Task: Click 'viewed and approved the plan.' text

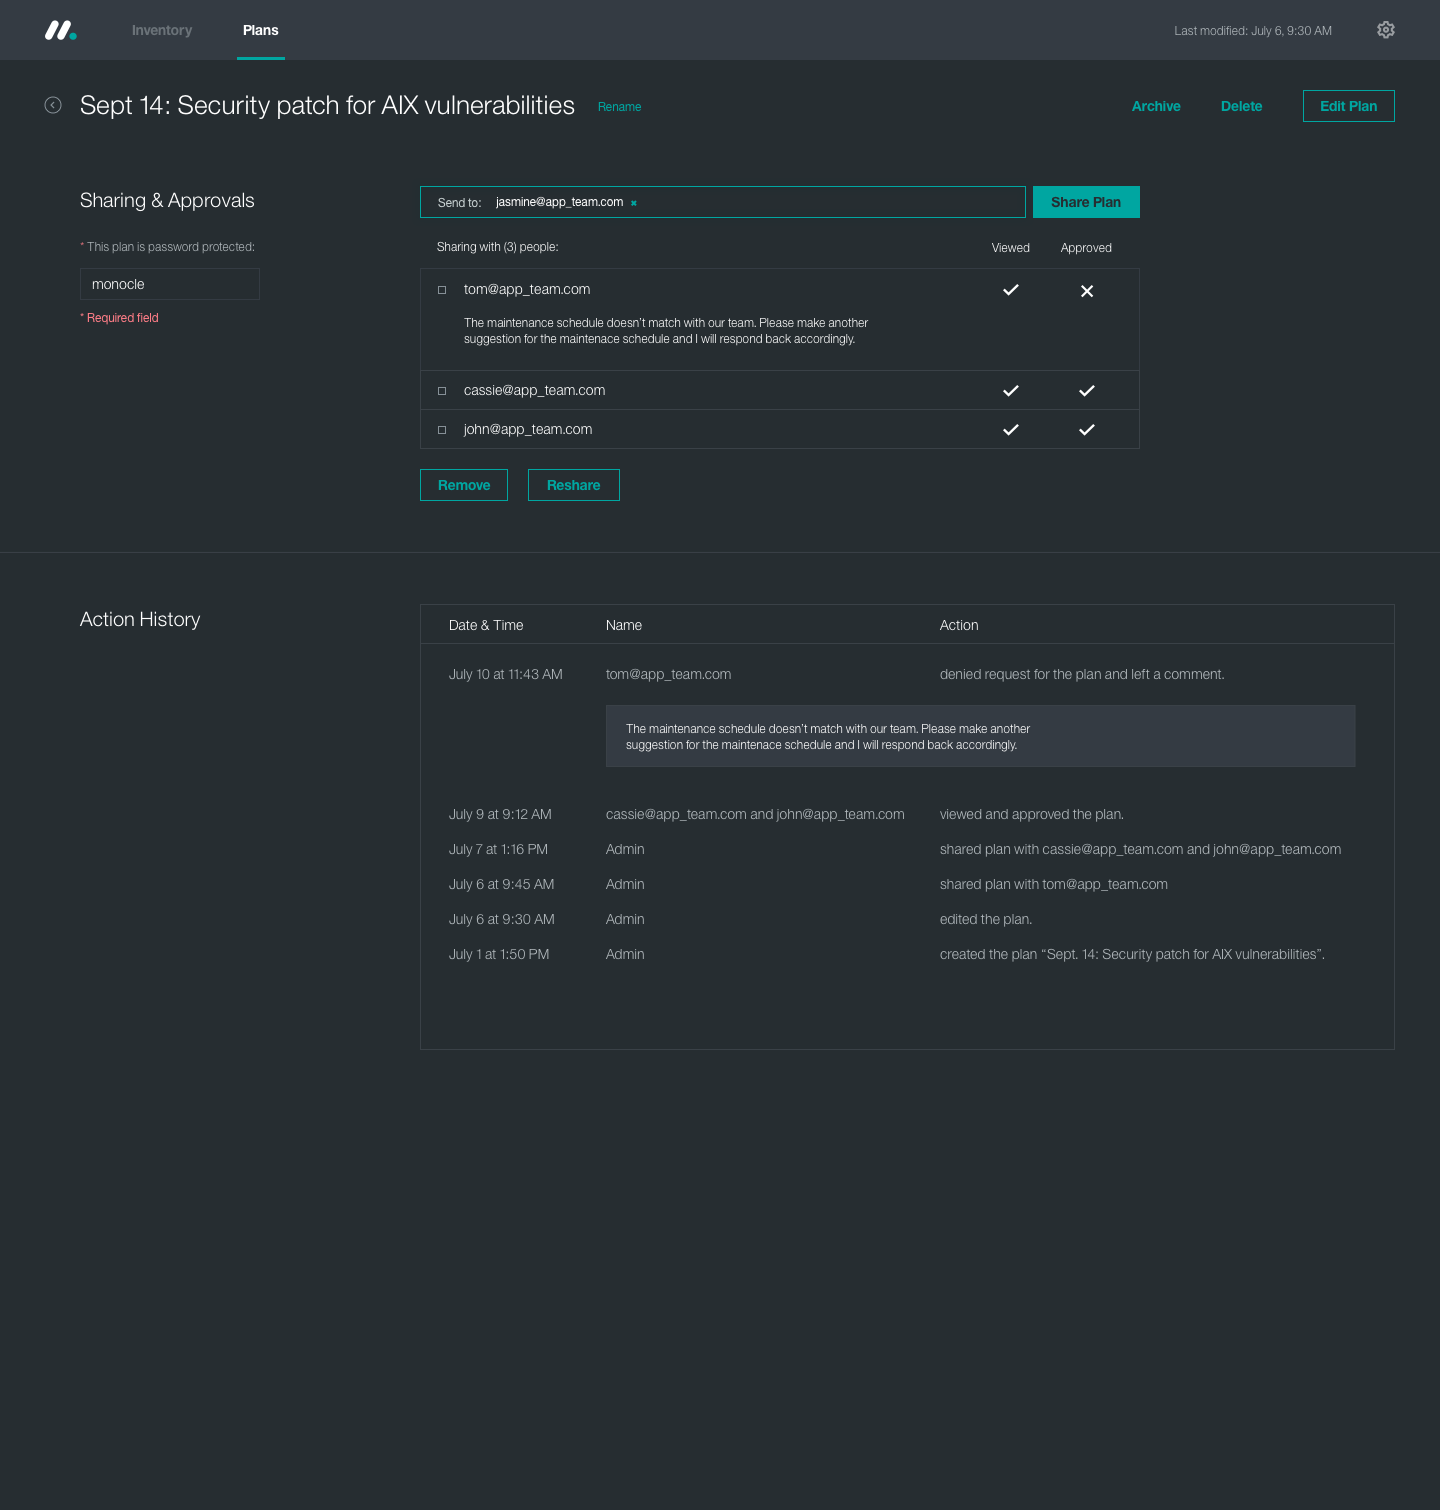Action: 1032,814
